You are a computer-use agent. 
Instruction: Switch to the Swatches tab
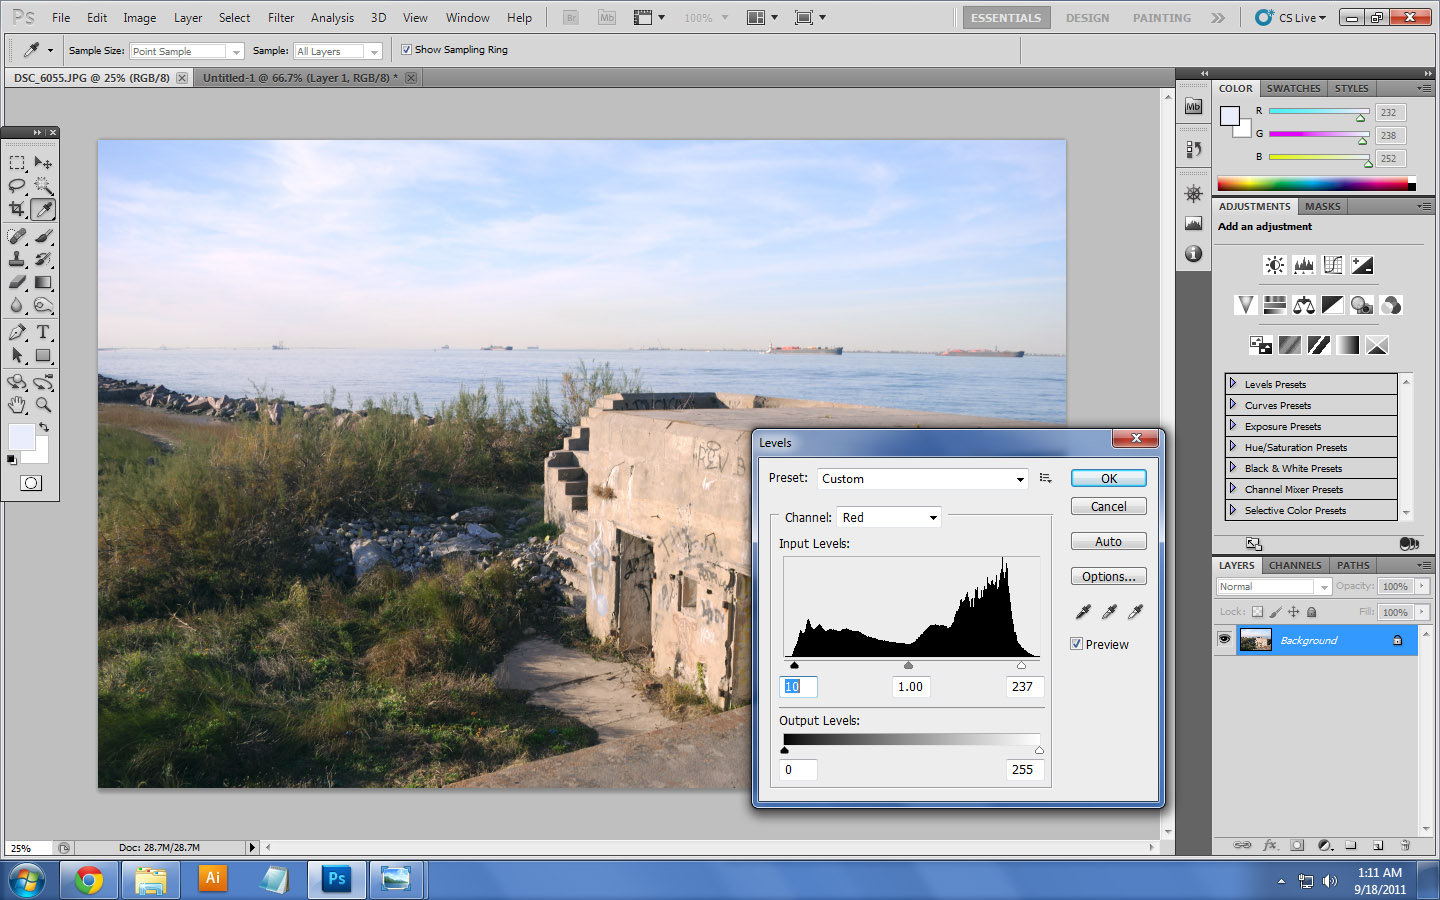tap(1293, 88)
